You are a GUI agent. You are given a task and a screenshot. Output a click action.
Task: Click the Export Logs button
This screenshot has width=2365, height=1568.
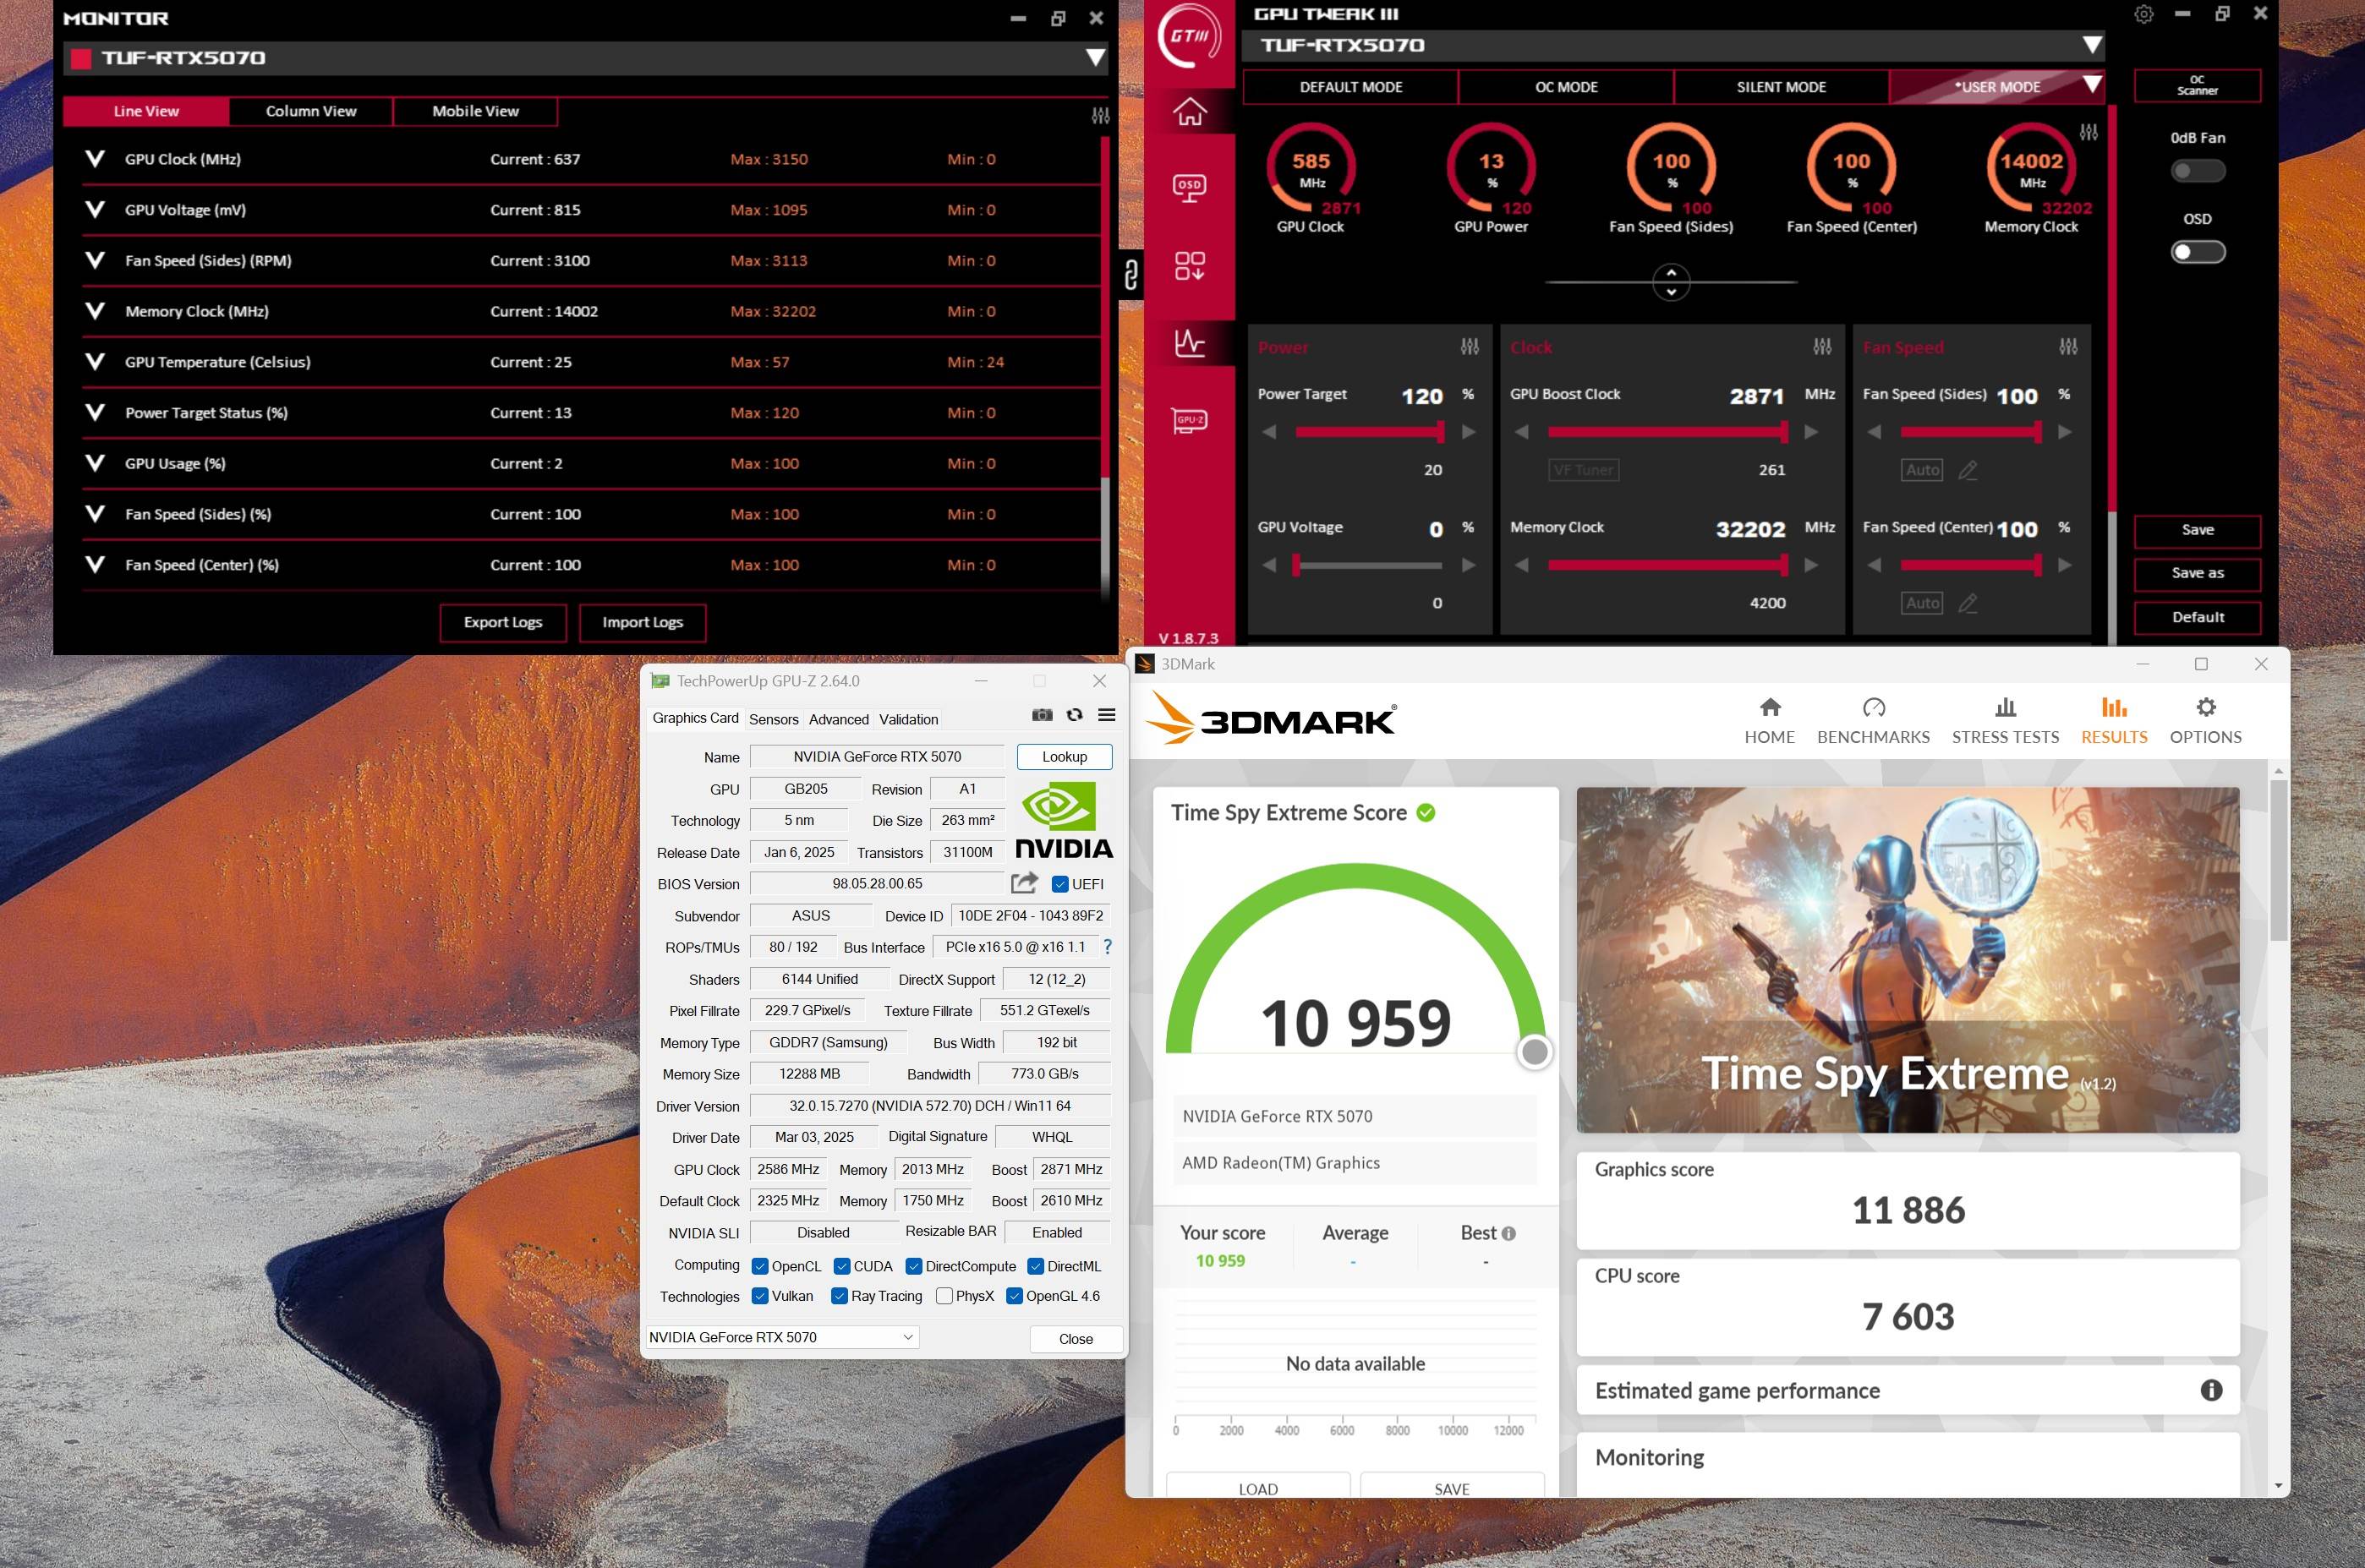503,622
